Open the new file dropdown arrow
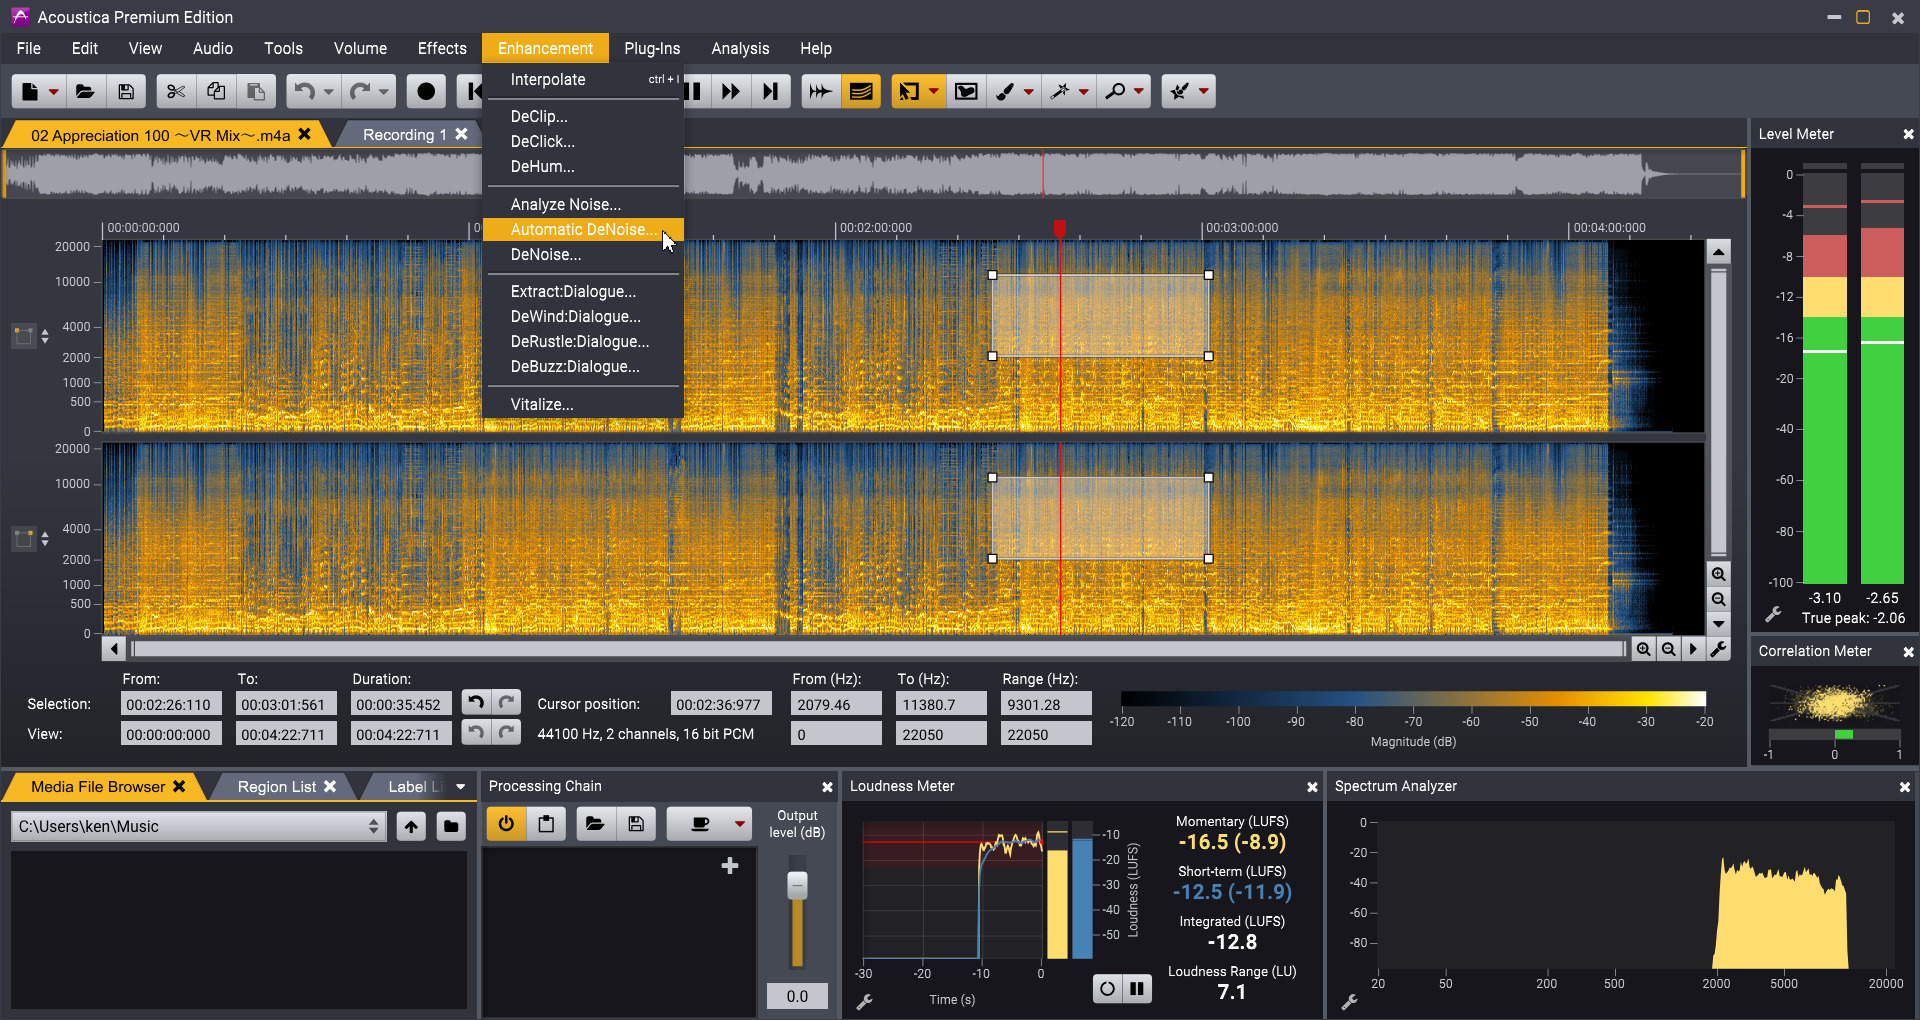This screenshot has height=1020, width=1920. click(54, 91)
